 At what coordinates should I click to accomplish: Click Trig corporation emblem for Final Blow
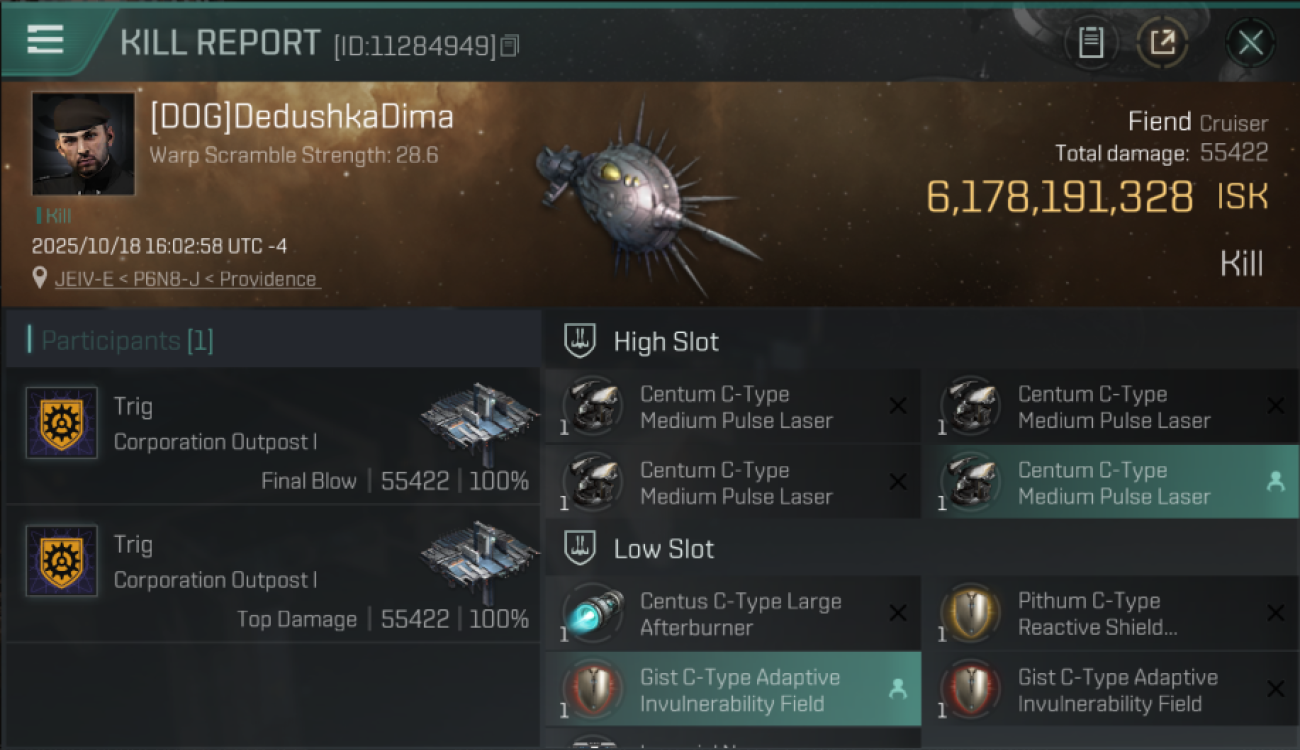pos(62,423)
